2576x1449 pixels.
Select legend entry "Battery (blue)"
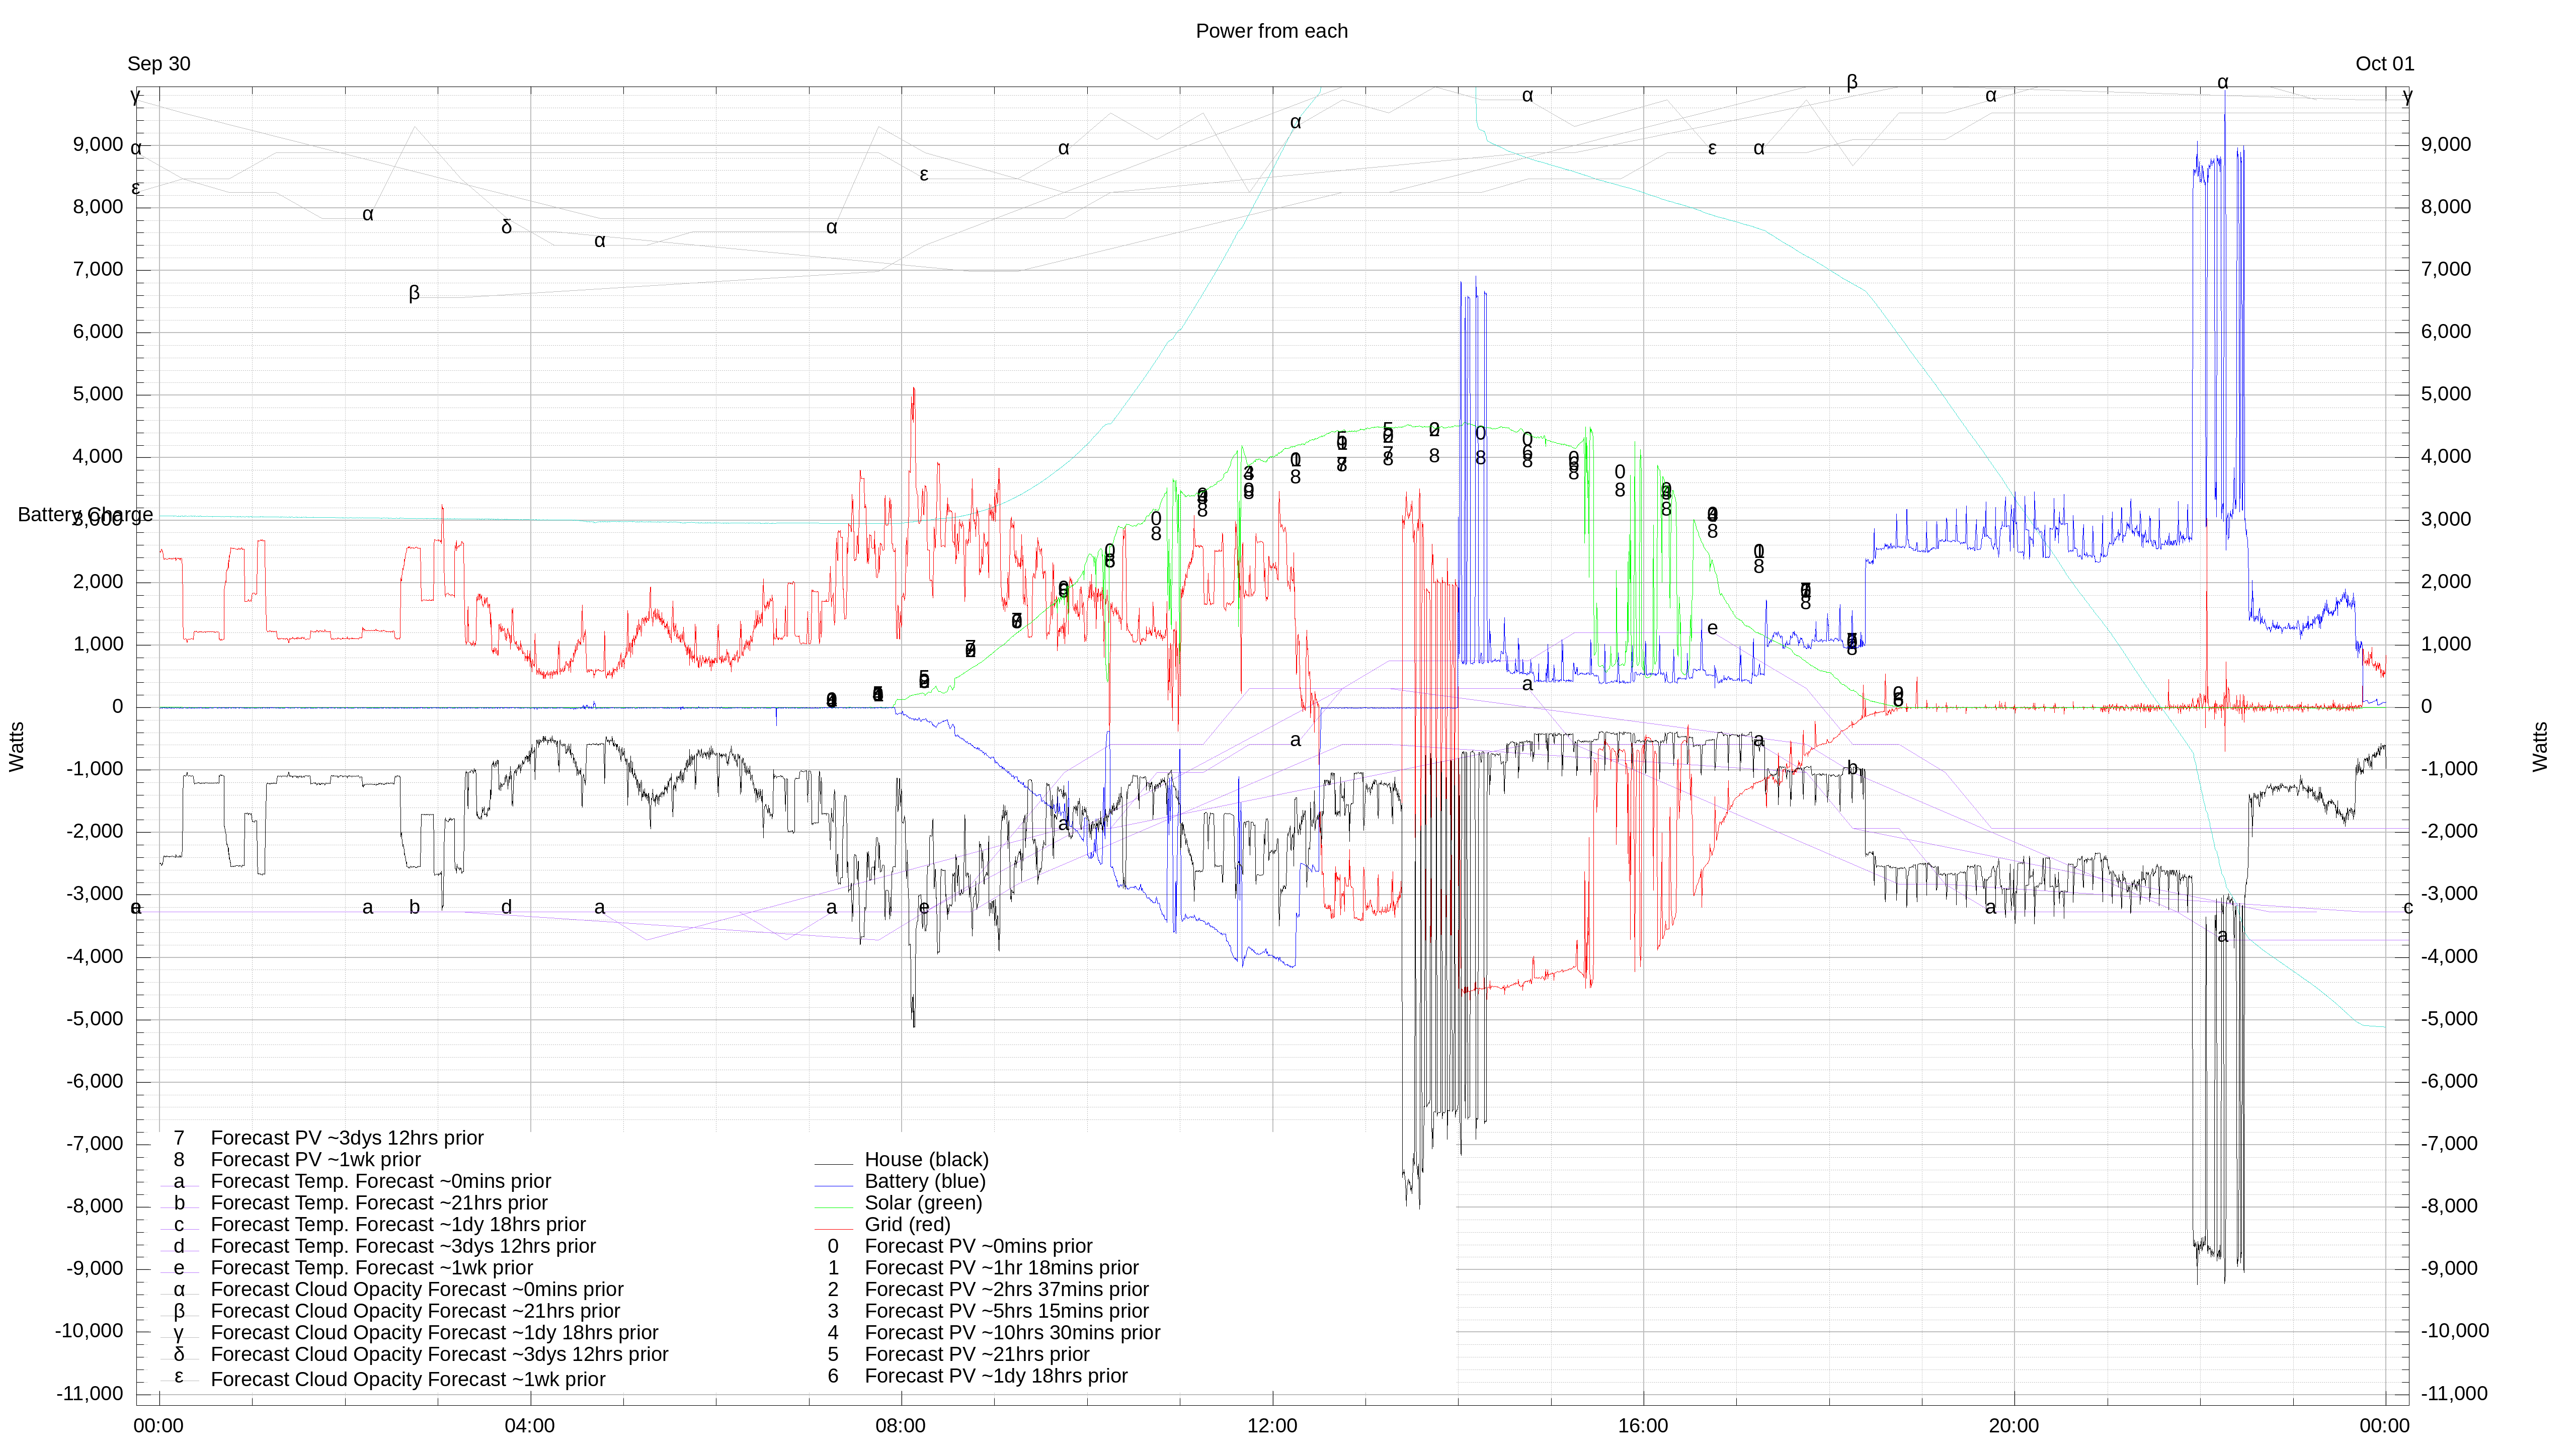click(925, 1182)
